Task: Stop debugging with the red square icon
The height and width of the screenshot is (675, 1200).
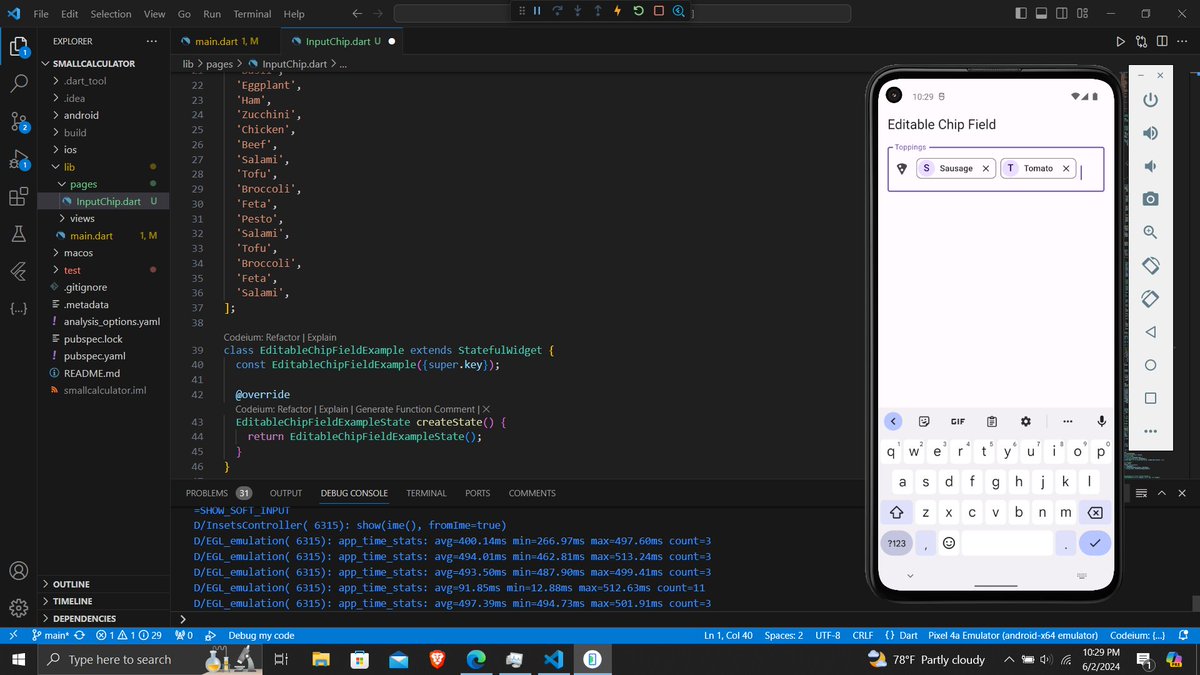Action: (x=660, y=13)
